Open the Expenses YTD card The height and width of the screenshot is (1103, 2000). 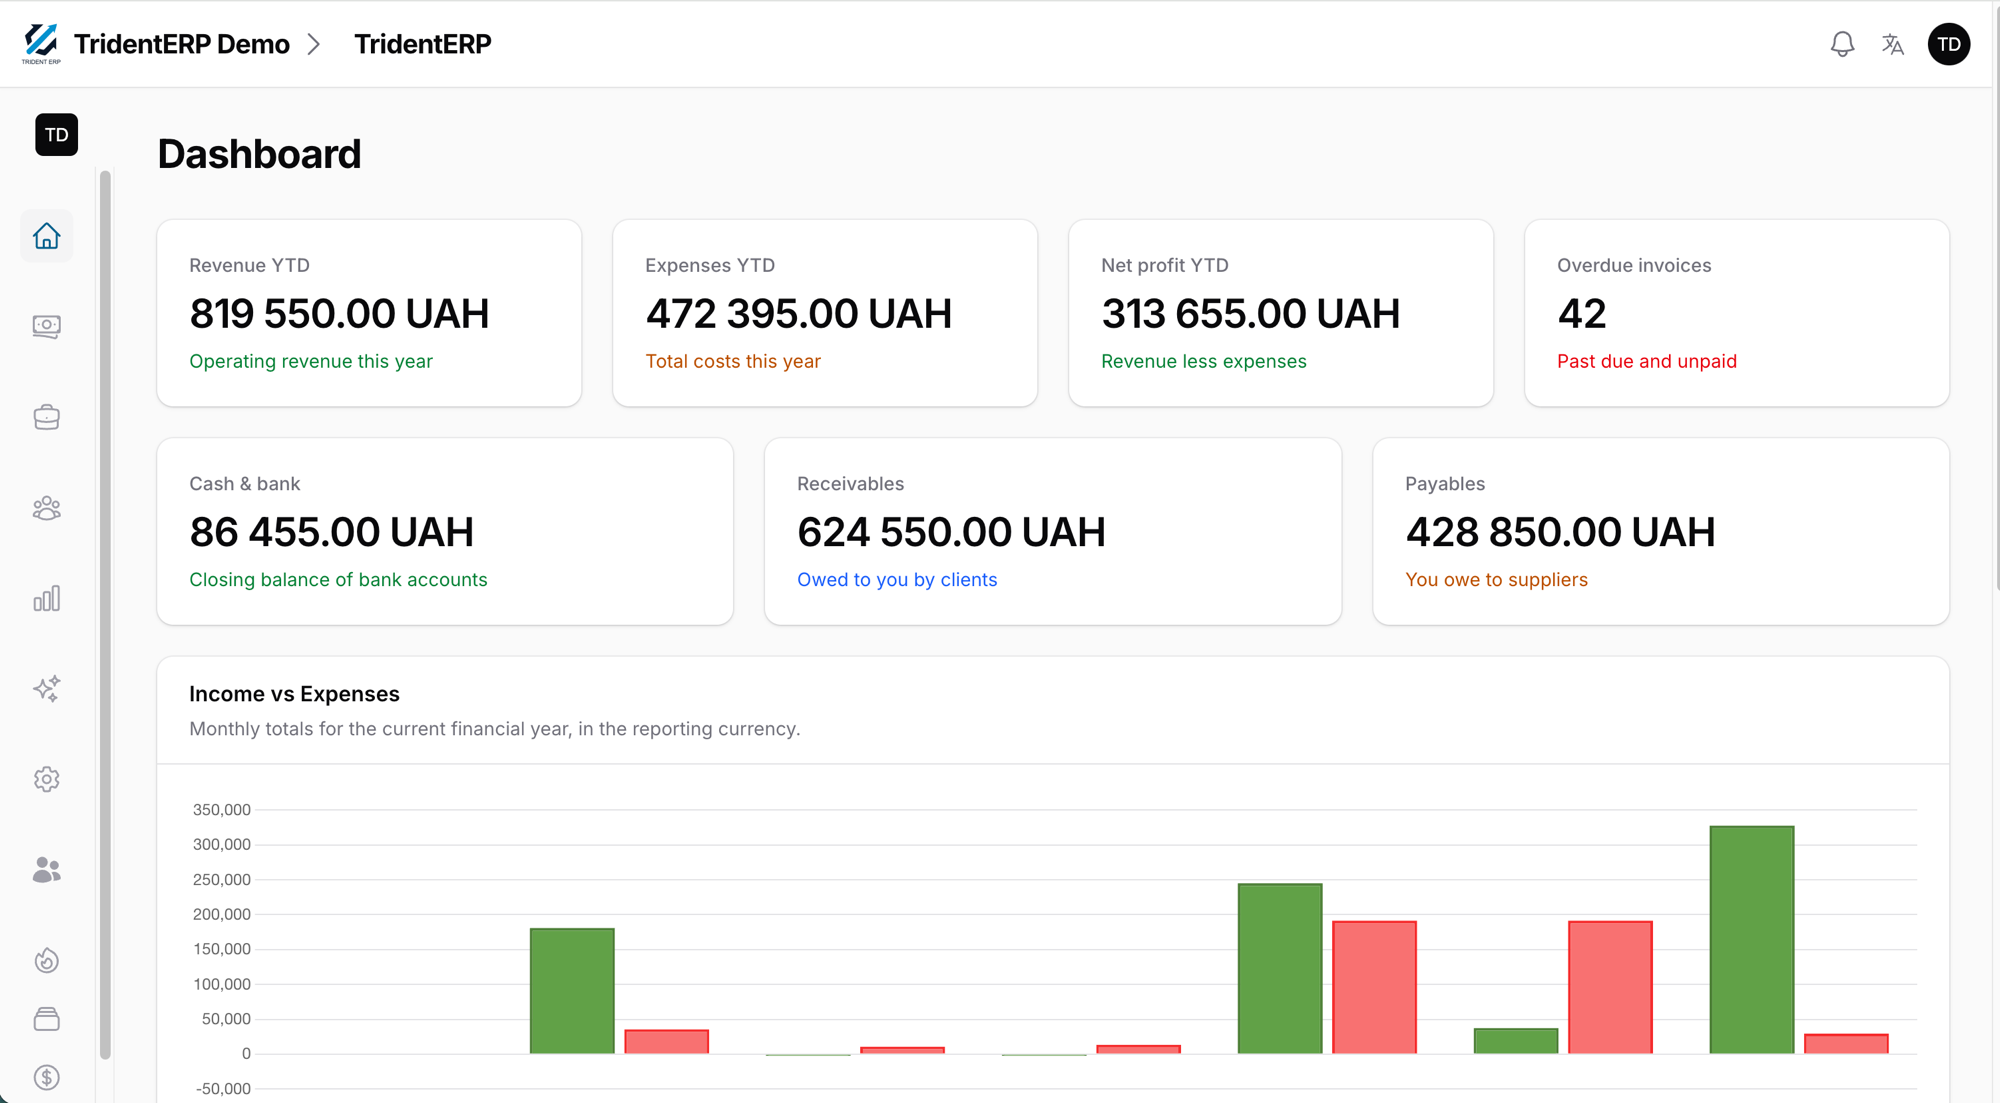point(825,313)
